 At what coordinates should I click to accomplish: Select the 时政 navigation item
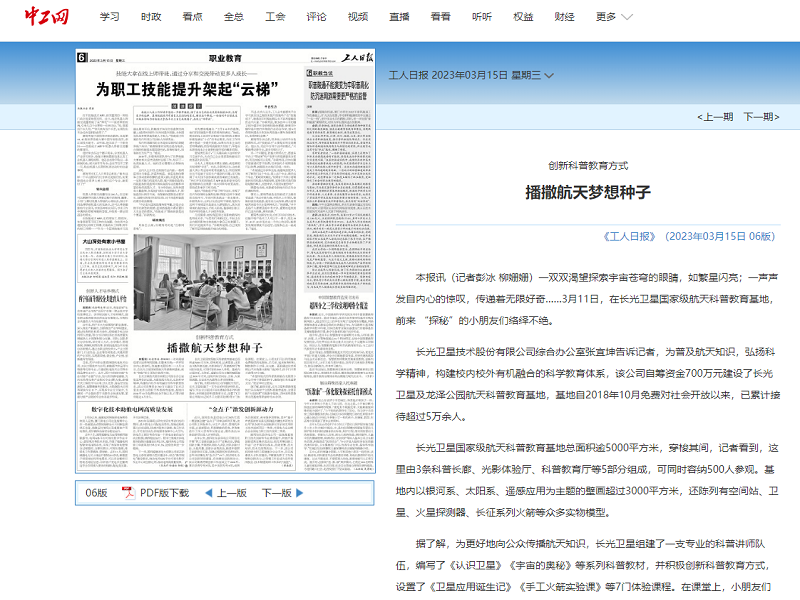[151, 17]
